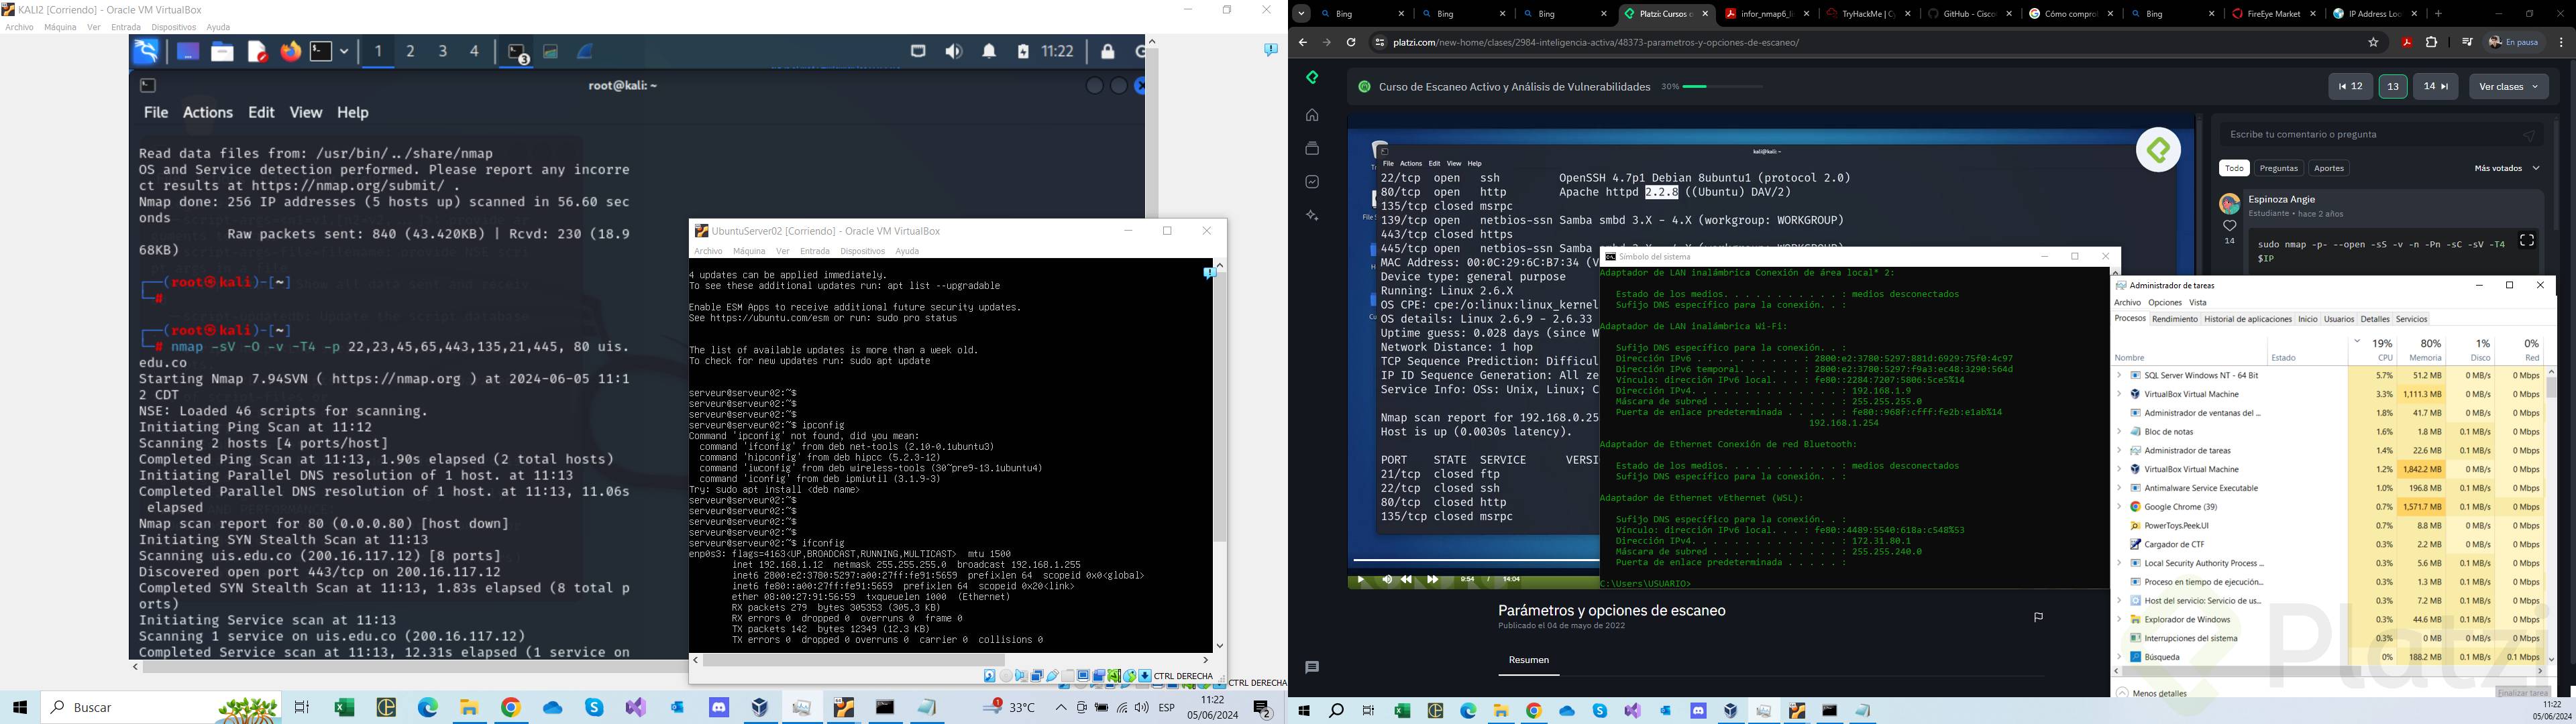The width and height of the screenshot is (2576, 724).
Task: Like Espinoza Angie's comment with heart
Action: (x=2229, y=227)
